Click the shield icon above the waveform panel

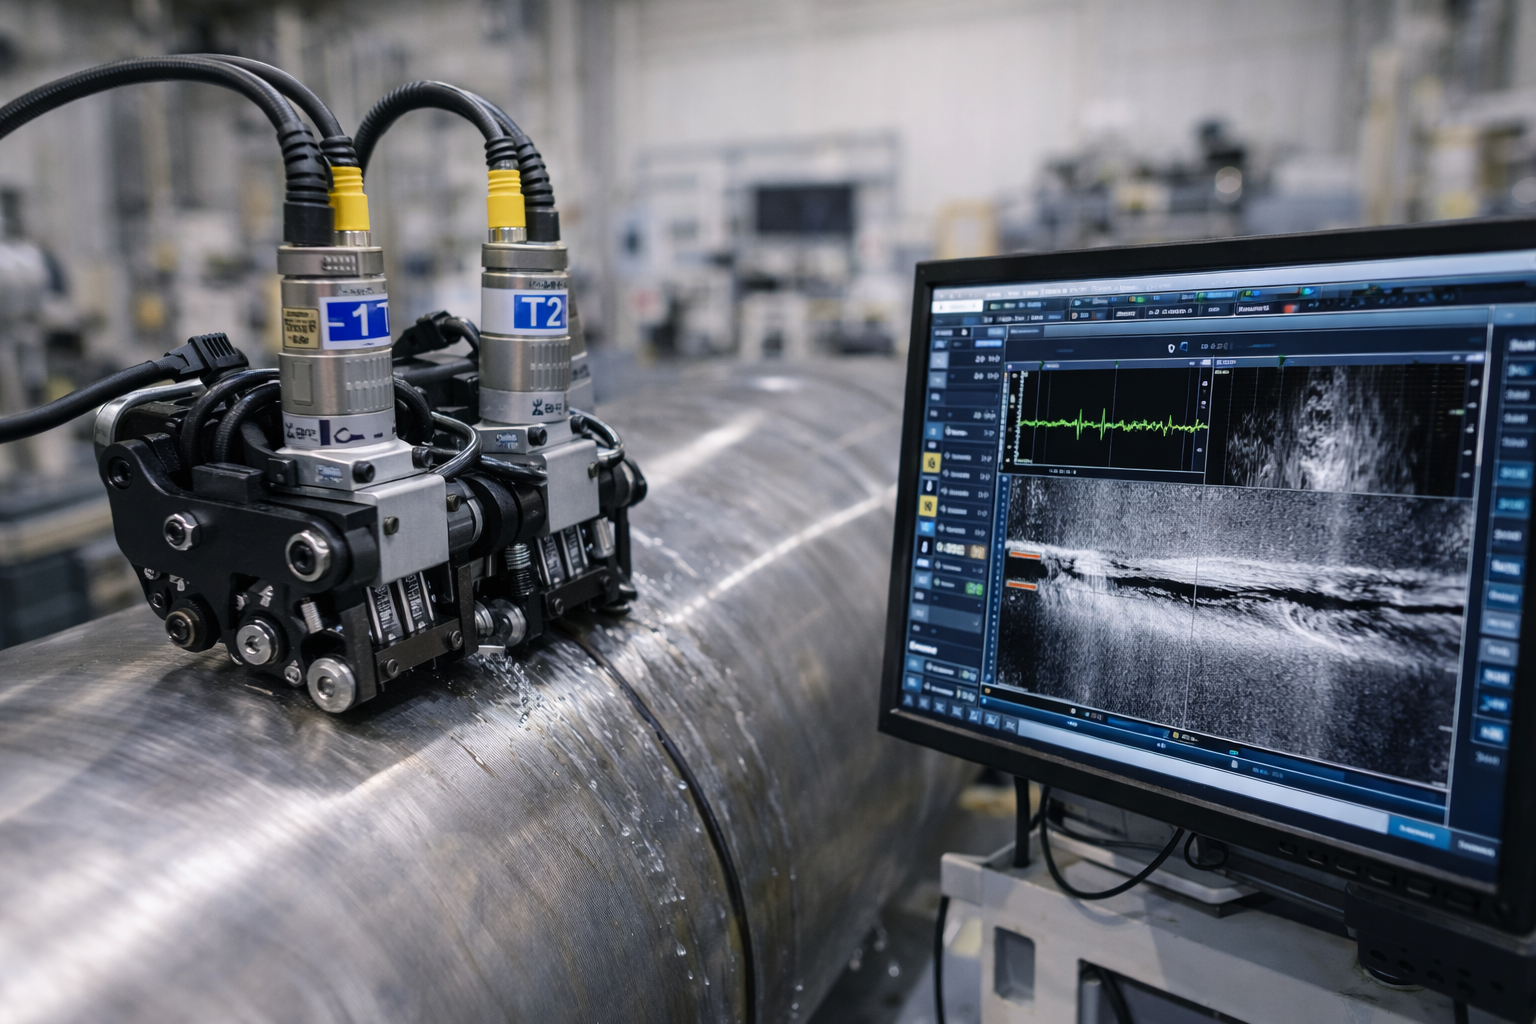(x=1169, y=346)
